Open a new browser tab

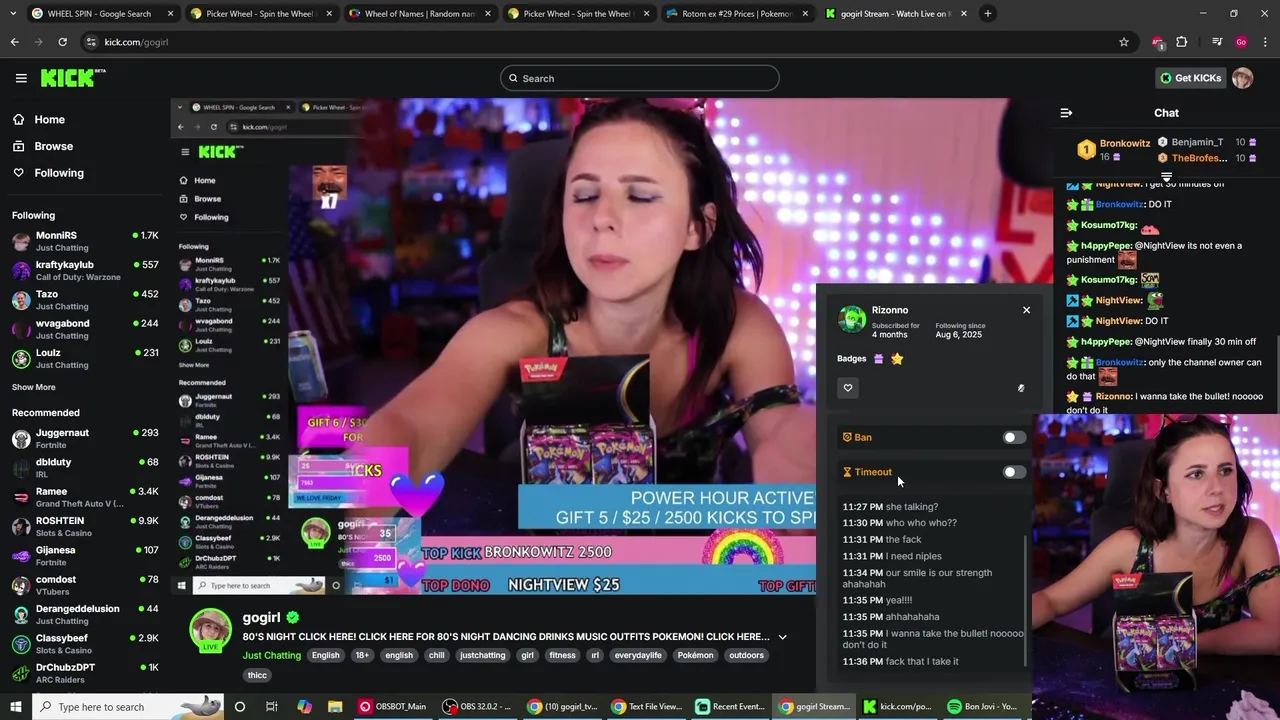(988, 14)
